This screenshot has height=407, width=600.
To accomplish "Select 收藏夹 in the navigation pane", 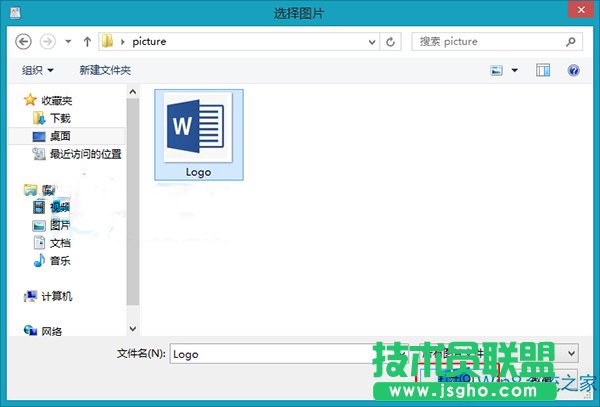I will [x=57, y=101].
